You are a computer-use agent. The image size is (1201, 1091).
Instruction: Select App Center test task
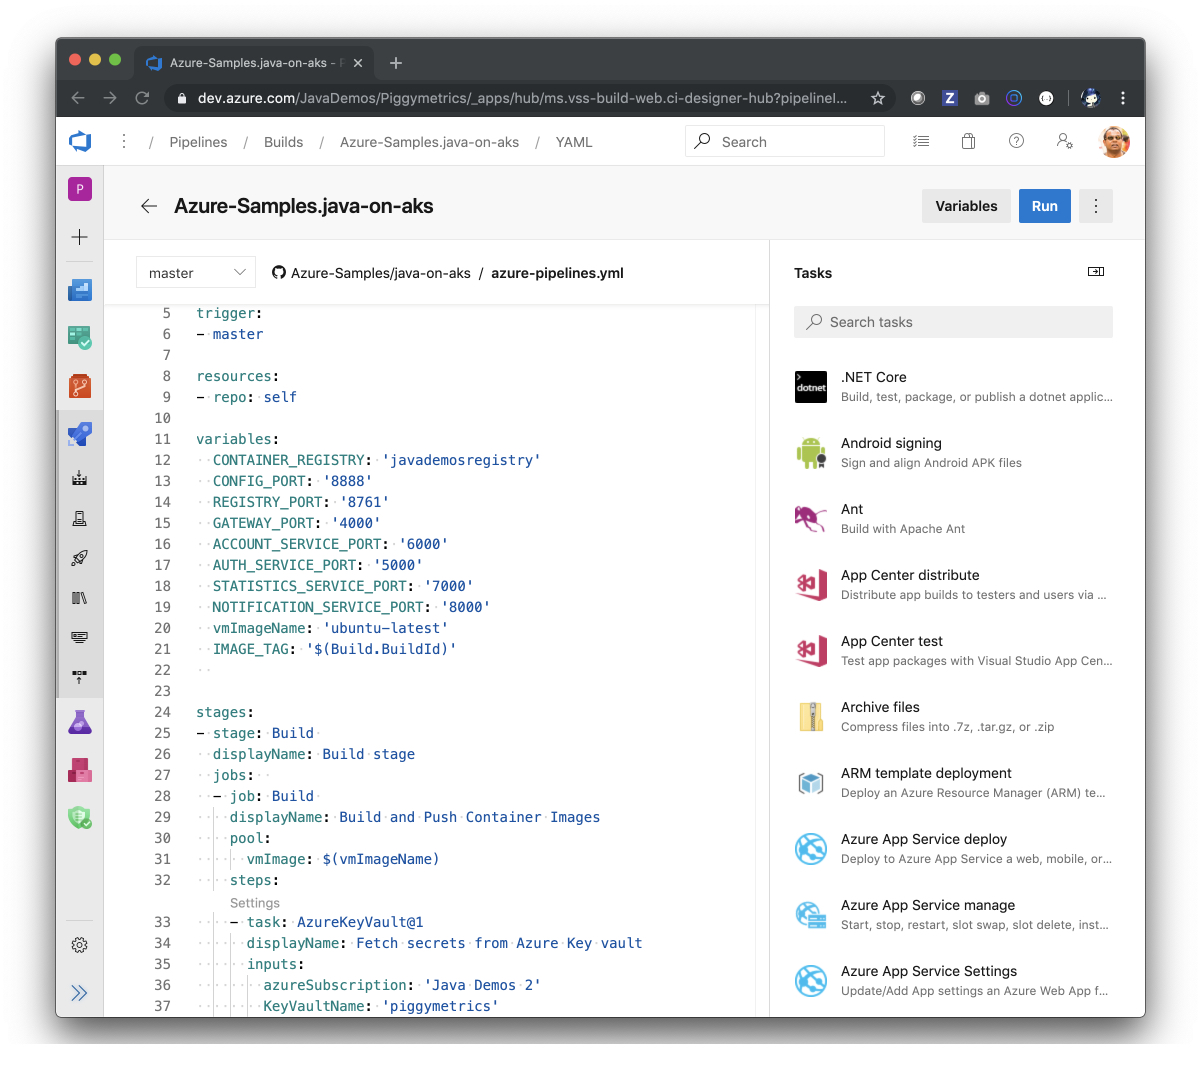click(953, 651)
